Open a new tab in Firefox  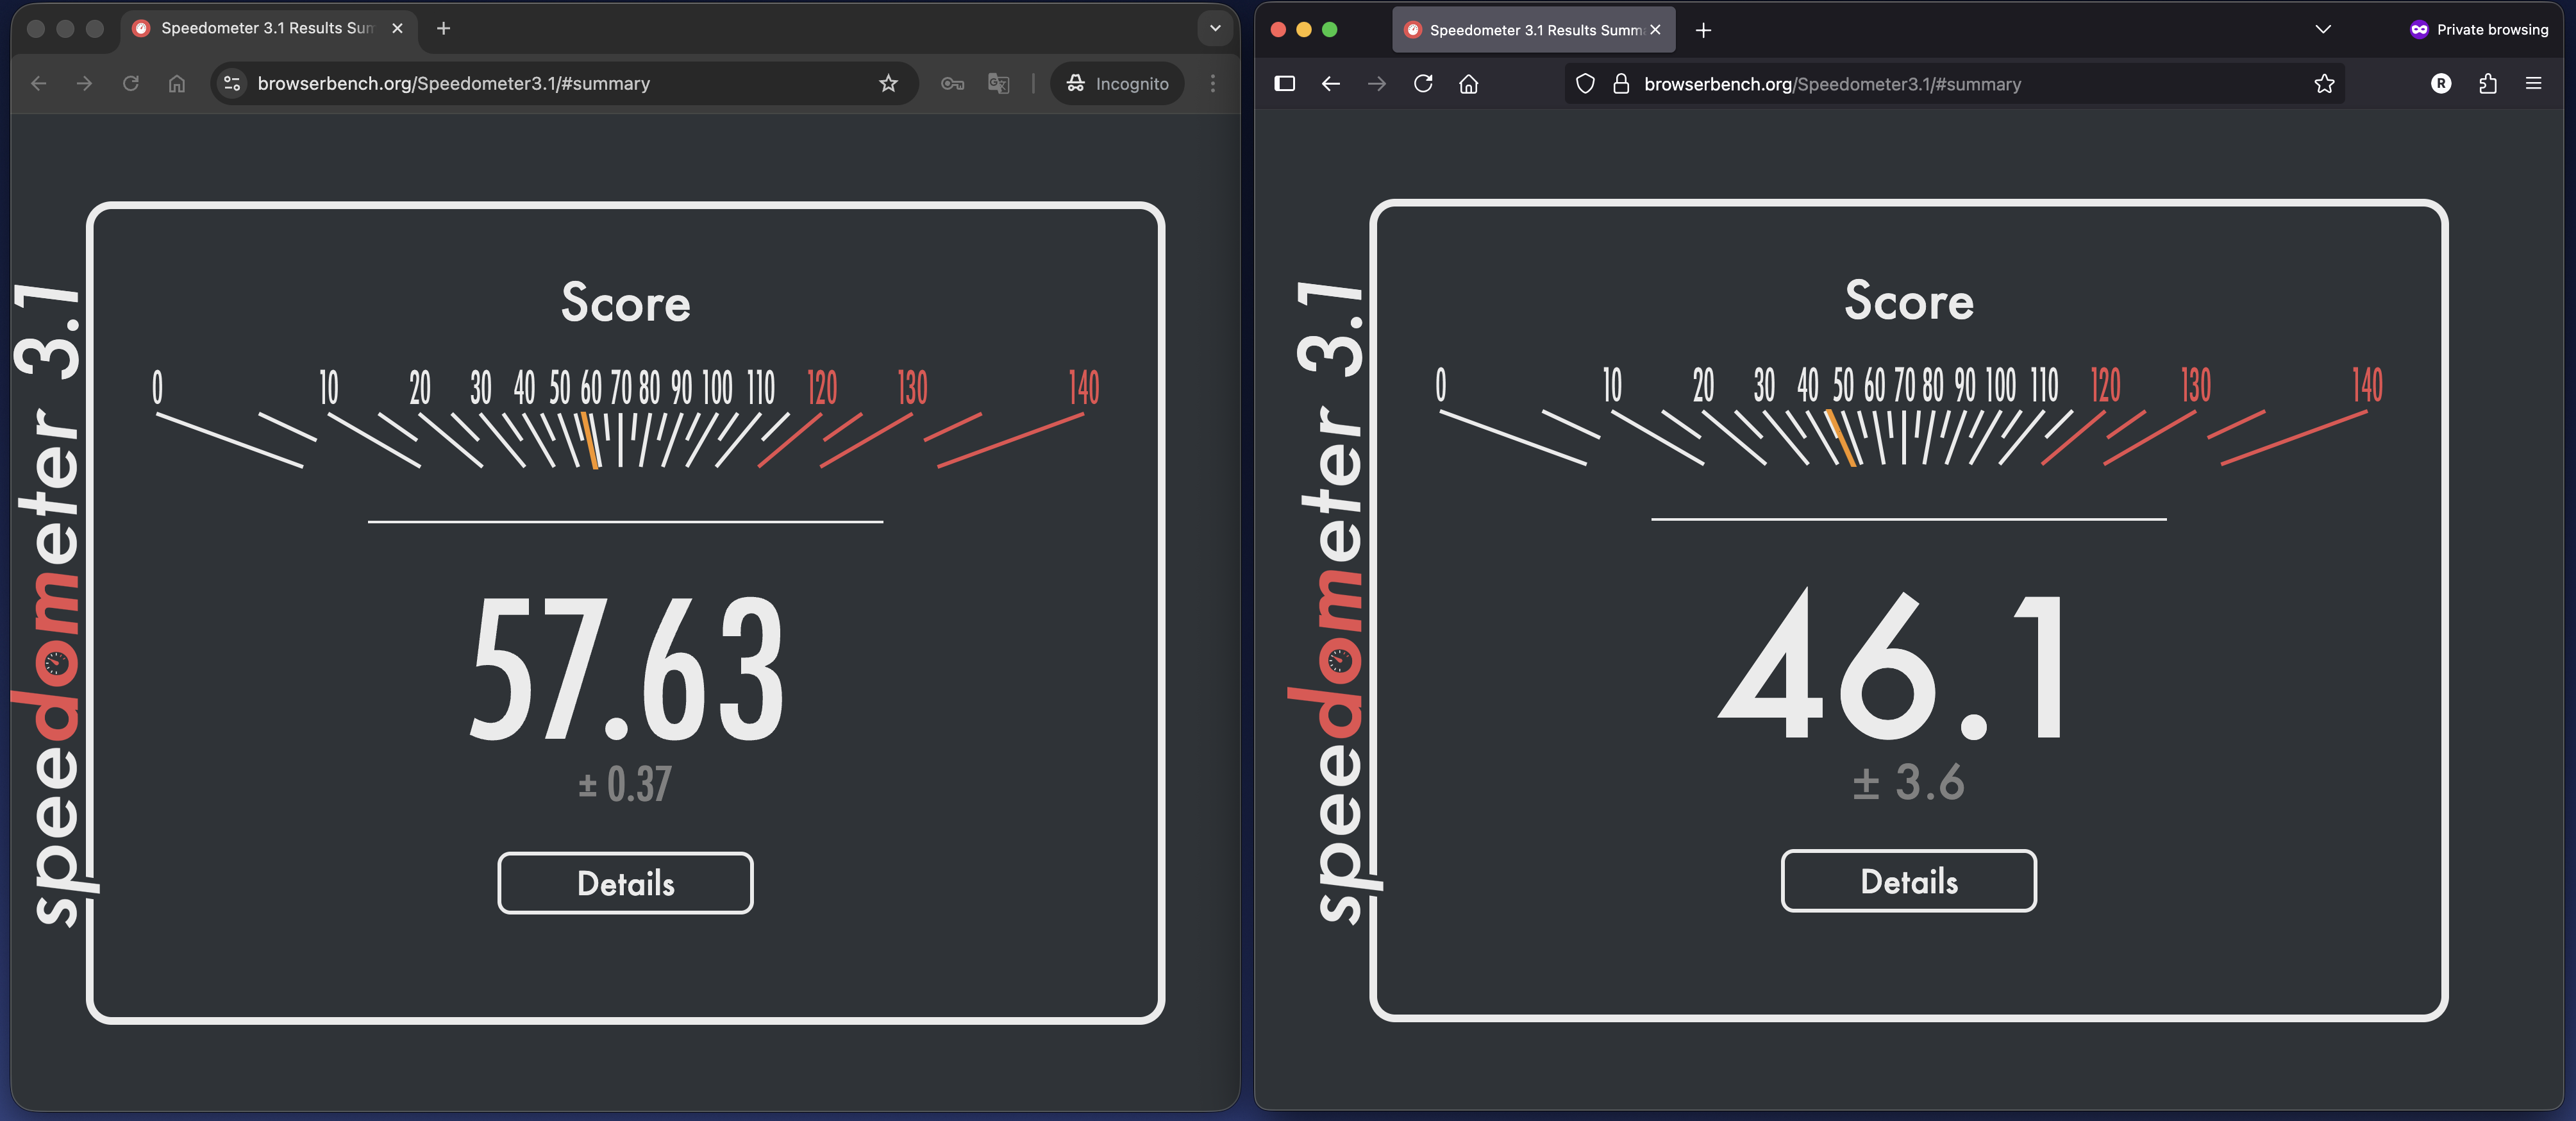coord(1703,30)
